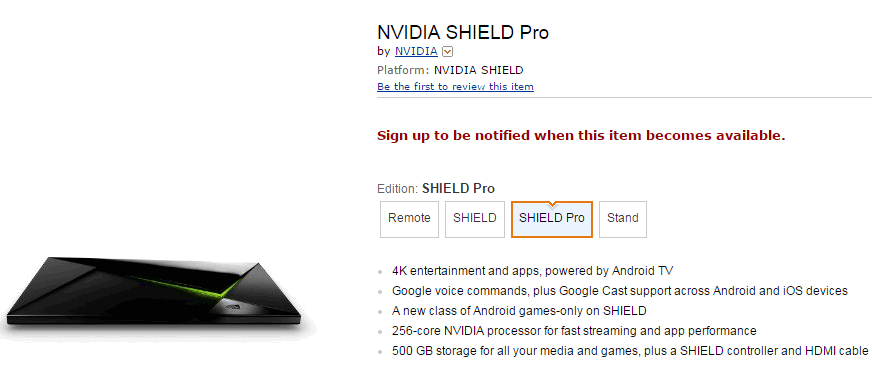Click the 'Sign up to be notified' message
The width and height of the screenshot is (872, 383).
point(581,135)
